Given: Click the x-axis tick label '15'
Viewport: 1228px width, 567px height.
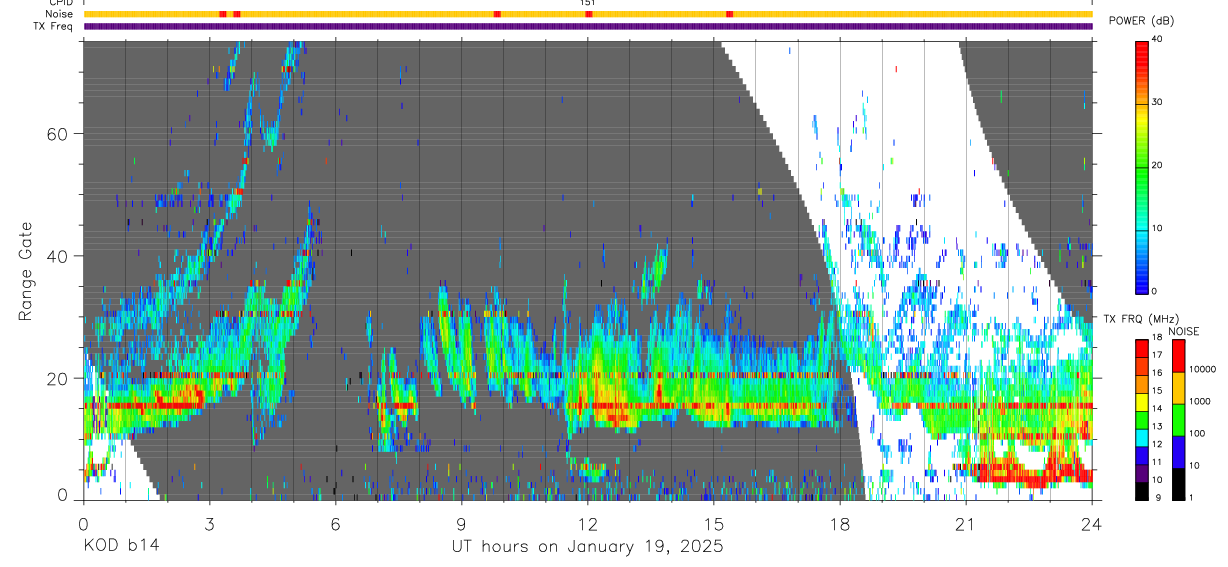Looking at the screenshot, I should (713, 525).
